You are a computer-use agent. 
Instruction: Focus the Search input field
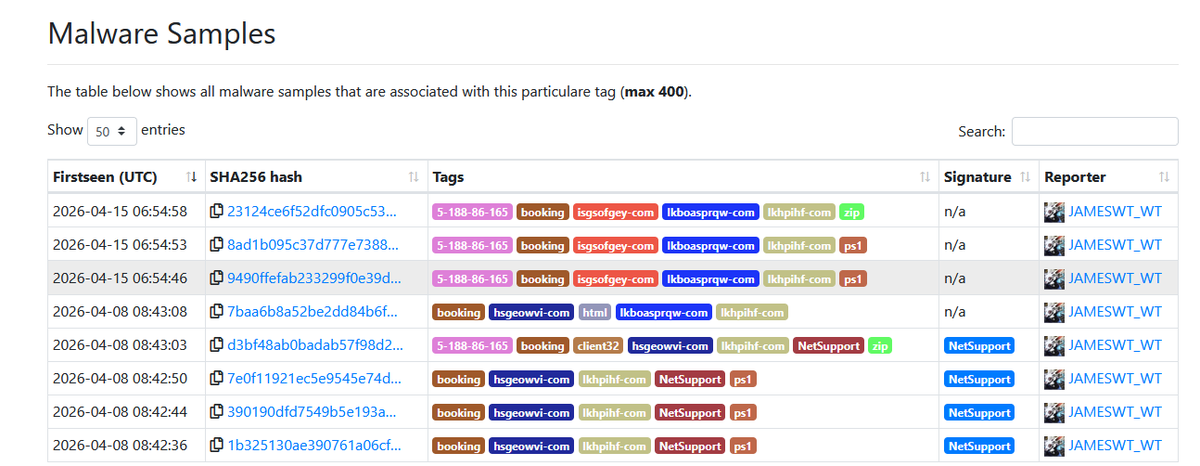click(1095, 131)
